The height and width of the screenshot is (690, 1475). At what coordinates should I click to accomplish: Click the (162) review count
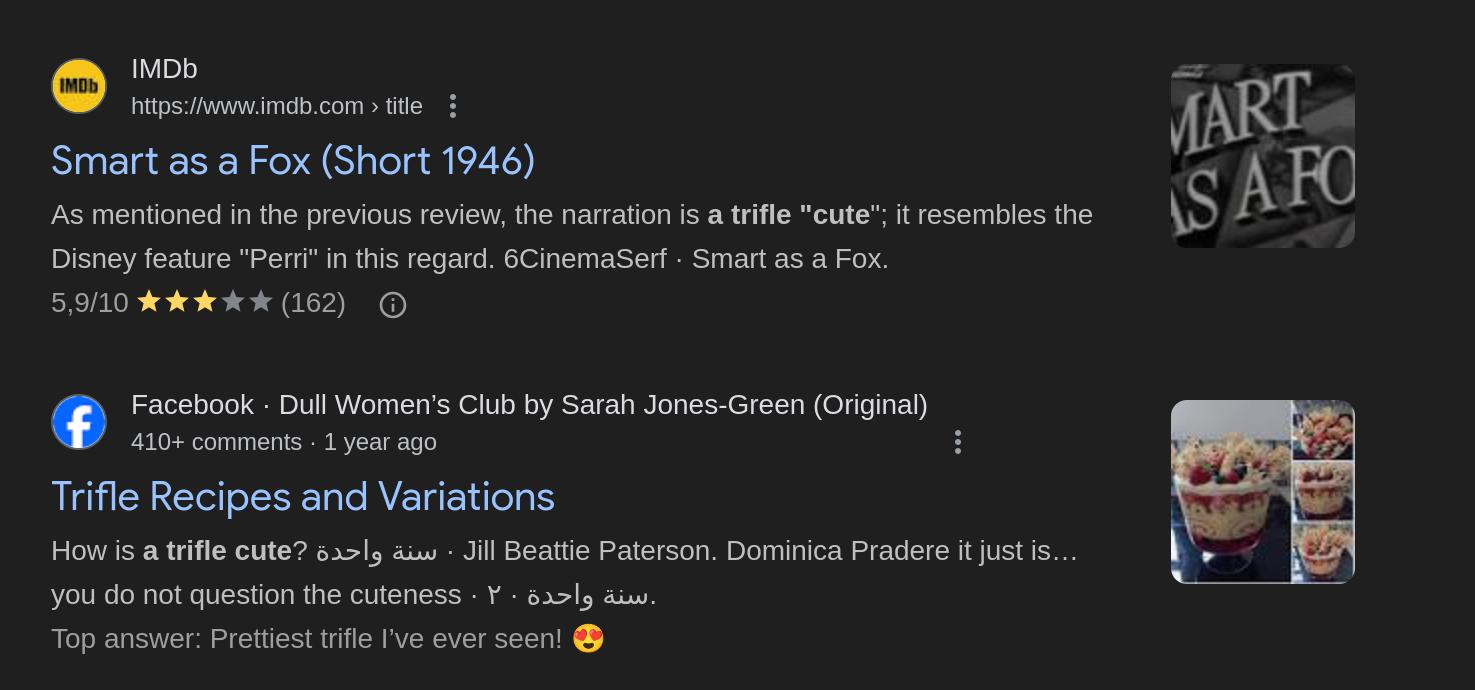(313, 303)
